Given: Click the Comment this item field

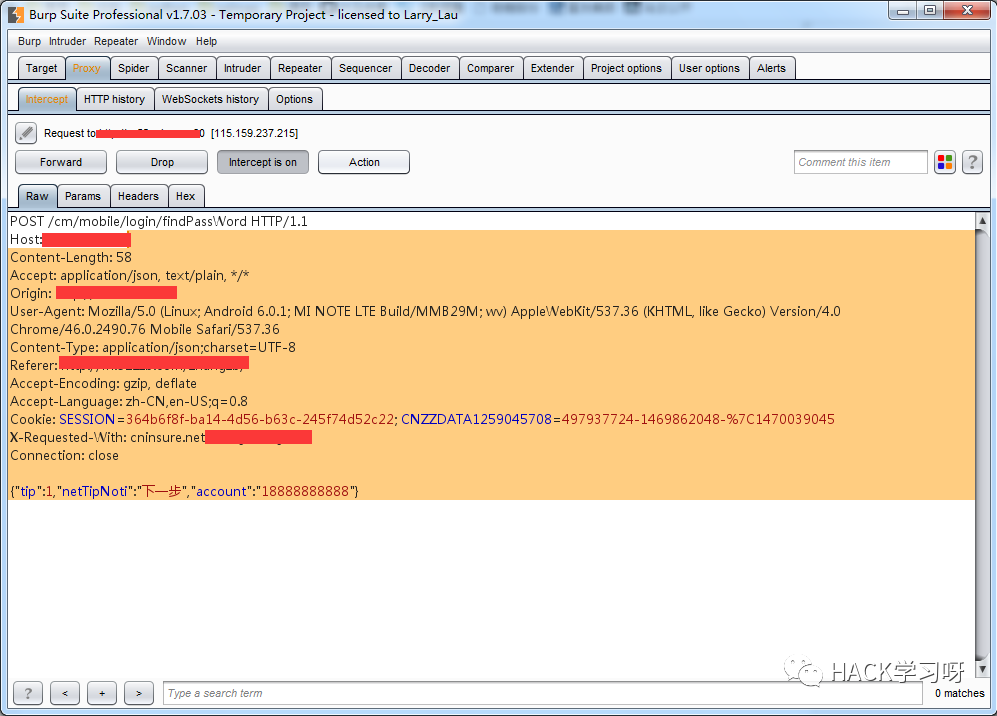Looking at the screenshot, I should tap(860, 162).
